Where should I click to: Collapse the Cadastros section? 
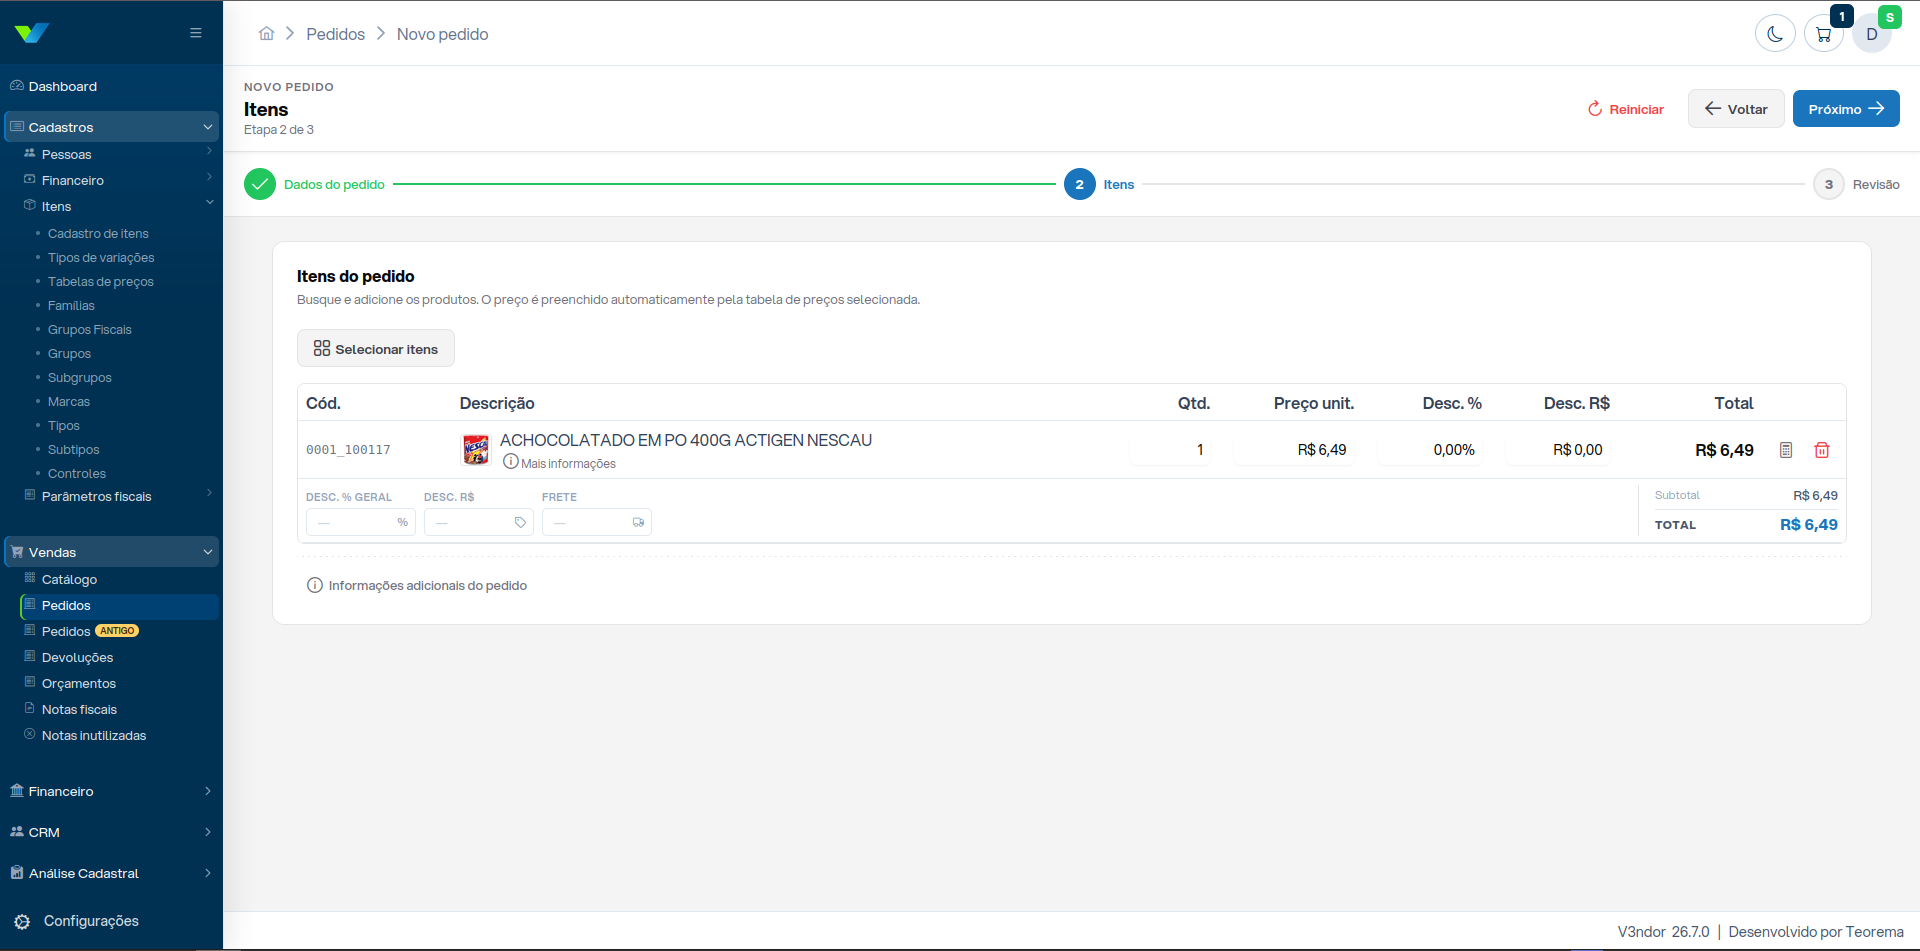pos(111,127)
